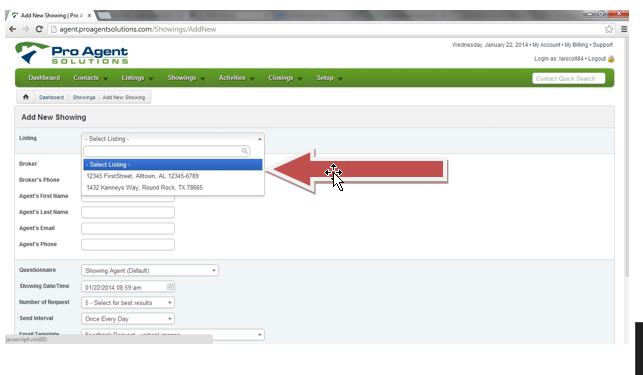This screenshot has width=643, height=375.
Task: Click Dashboard in the breadcrumb
Action: [x=51, y=97]
